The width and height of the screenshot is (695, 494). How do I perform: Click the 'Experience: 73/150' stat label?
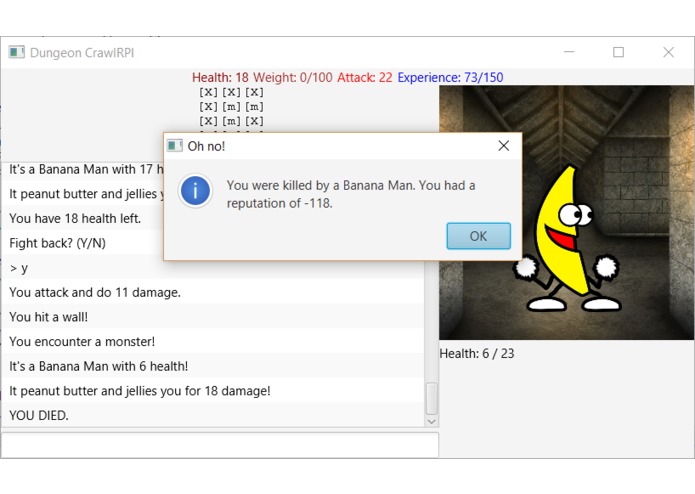(x=450, y=78)
